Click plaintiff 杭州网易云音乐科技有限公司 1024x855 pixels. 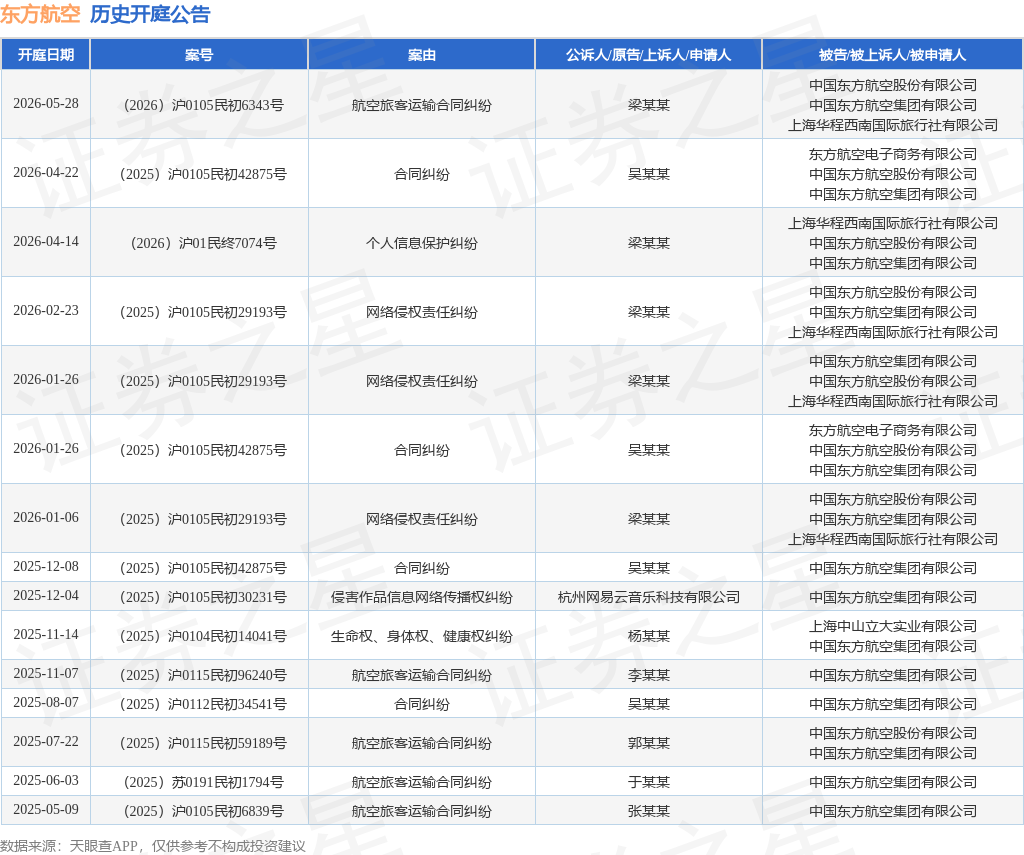pyautogui.click(x=648, y=597)
